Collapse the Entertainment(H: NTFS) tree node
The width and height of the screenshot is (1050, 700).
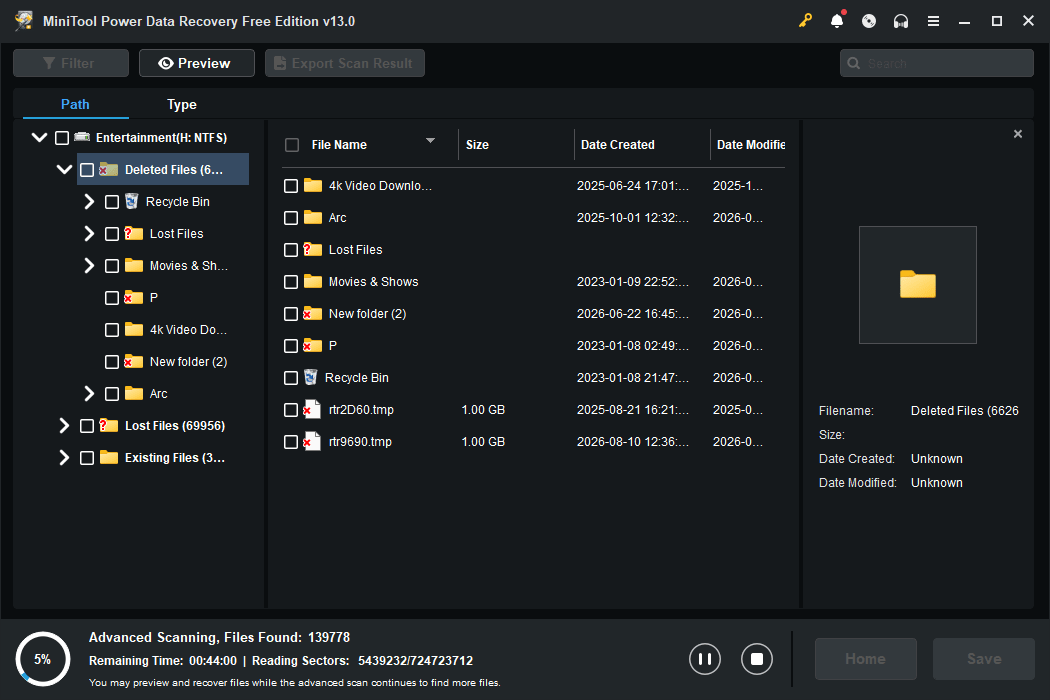pyautogui.click(x=40, y=137)
